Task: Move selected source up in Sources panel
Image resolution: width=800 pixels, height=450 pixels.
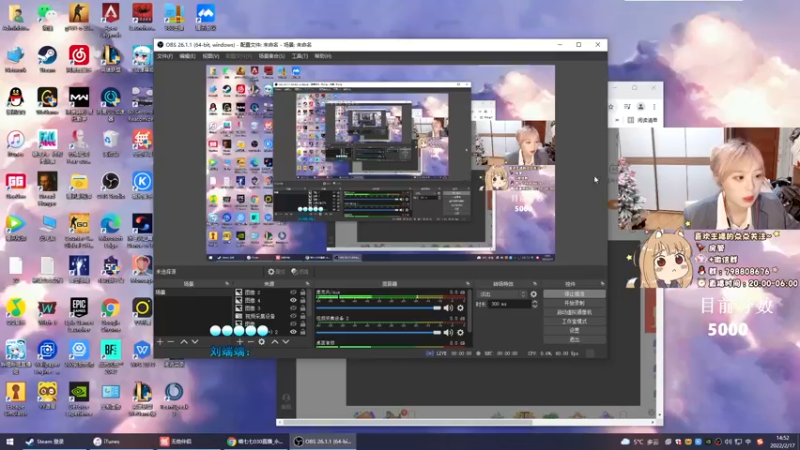Action: (274, 341)
